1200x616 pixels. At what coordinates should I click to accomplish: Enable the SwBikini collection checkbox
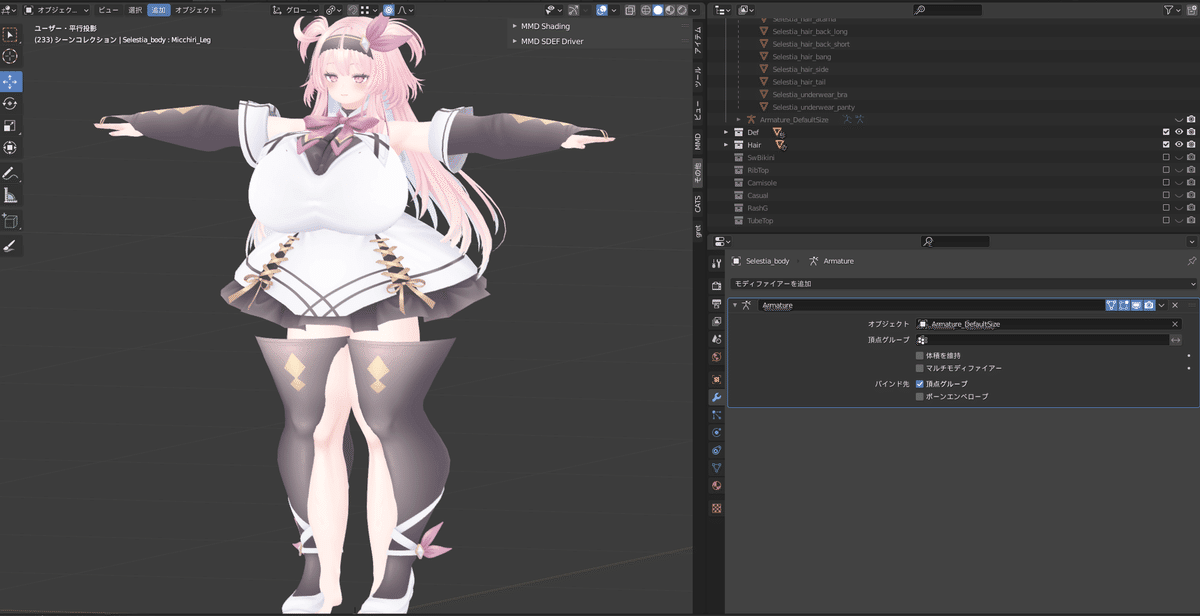[1166, 158]
